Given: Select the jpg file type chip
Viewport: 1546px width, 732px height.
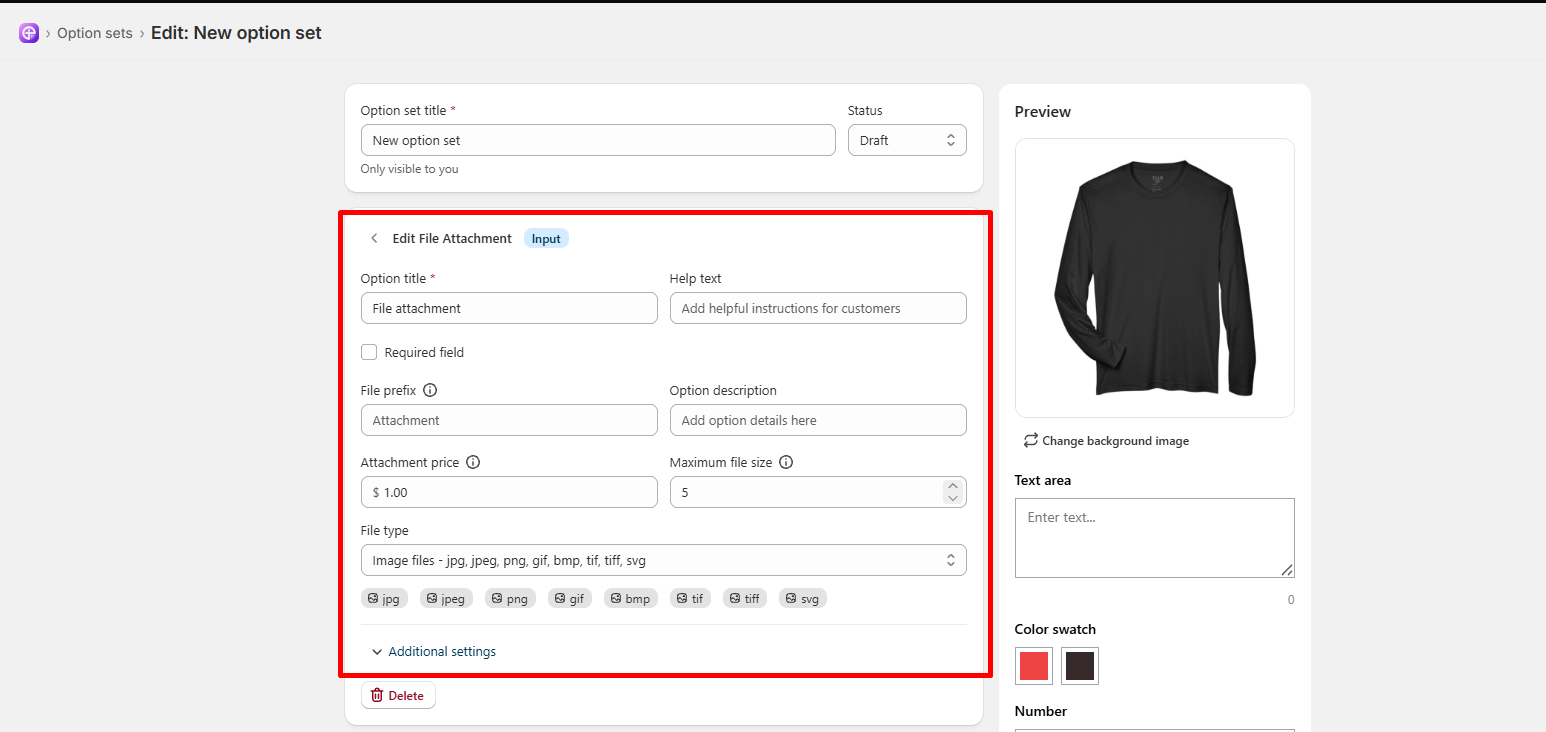Looking at the screenshot, I should pyautogui.click(x=384, y=599).
